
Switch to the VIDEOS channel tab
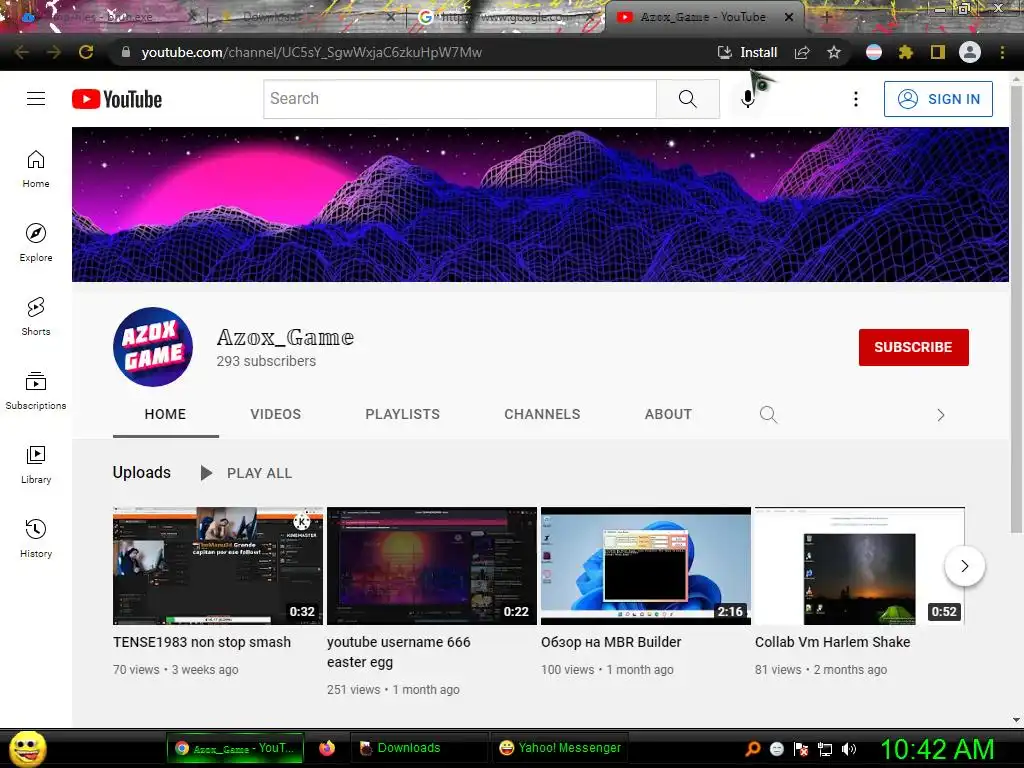pos(276,414)
